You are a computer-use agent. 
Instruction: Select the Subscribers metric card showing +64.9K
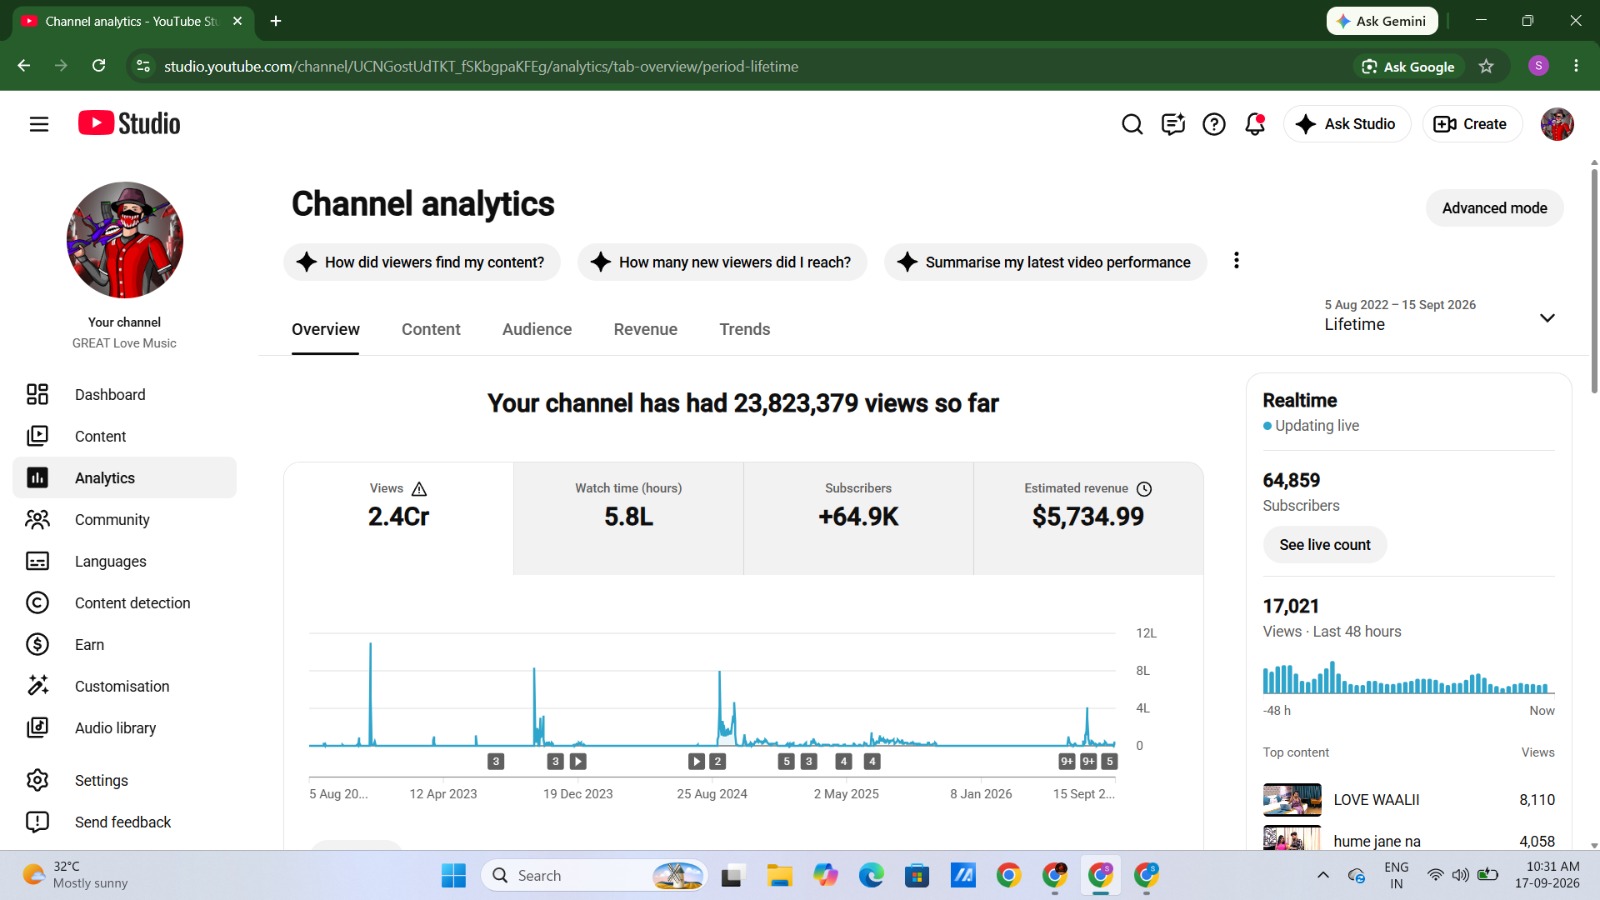point(858,518)
